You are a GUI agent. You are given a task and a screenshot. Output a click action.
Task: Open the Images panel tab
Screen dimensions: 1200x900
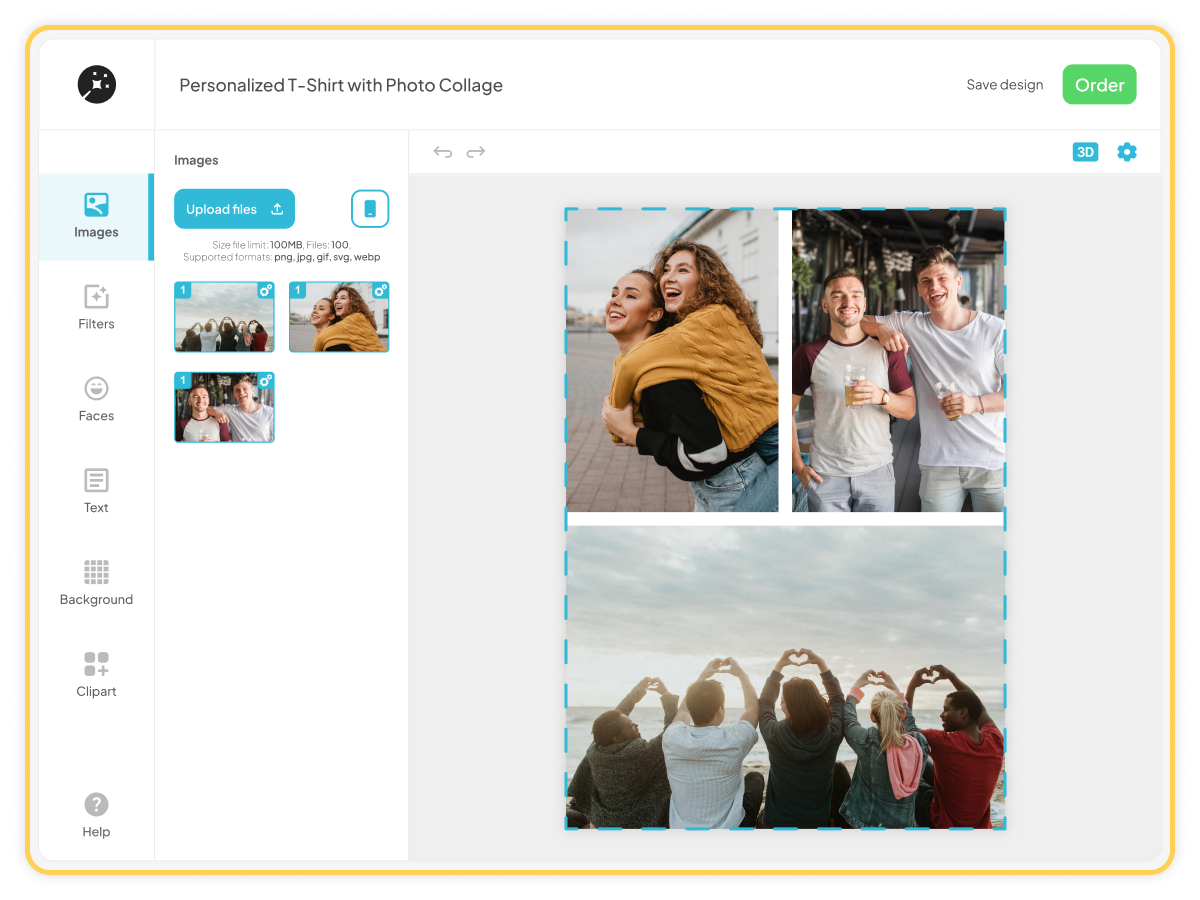[96, 217]
